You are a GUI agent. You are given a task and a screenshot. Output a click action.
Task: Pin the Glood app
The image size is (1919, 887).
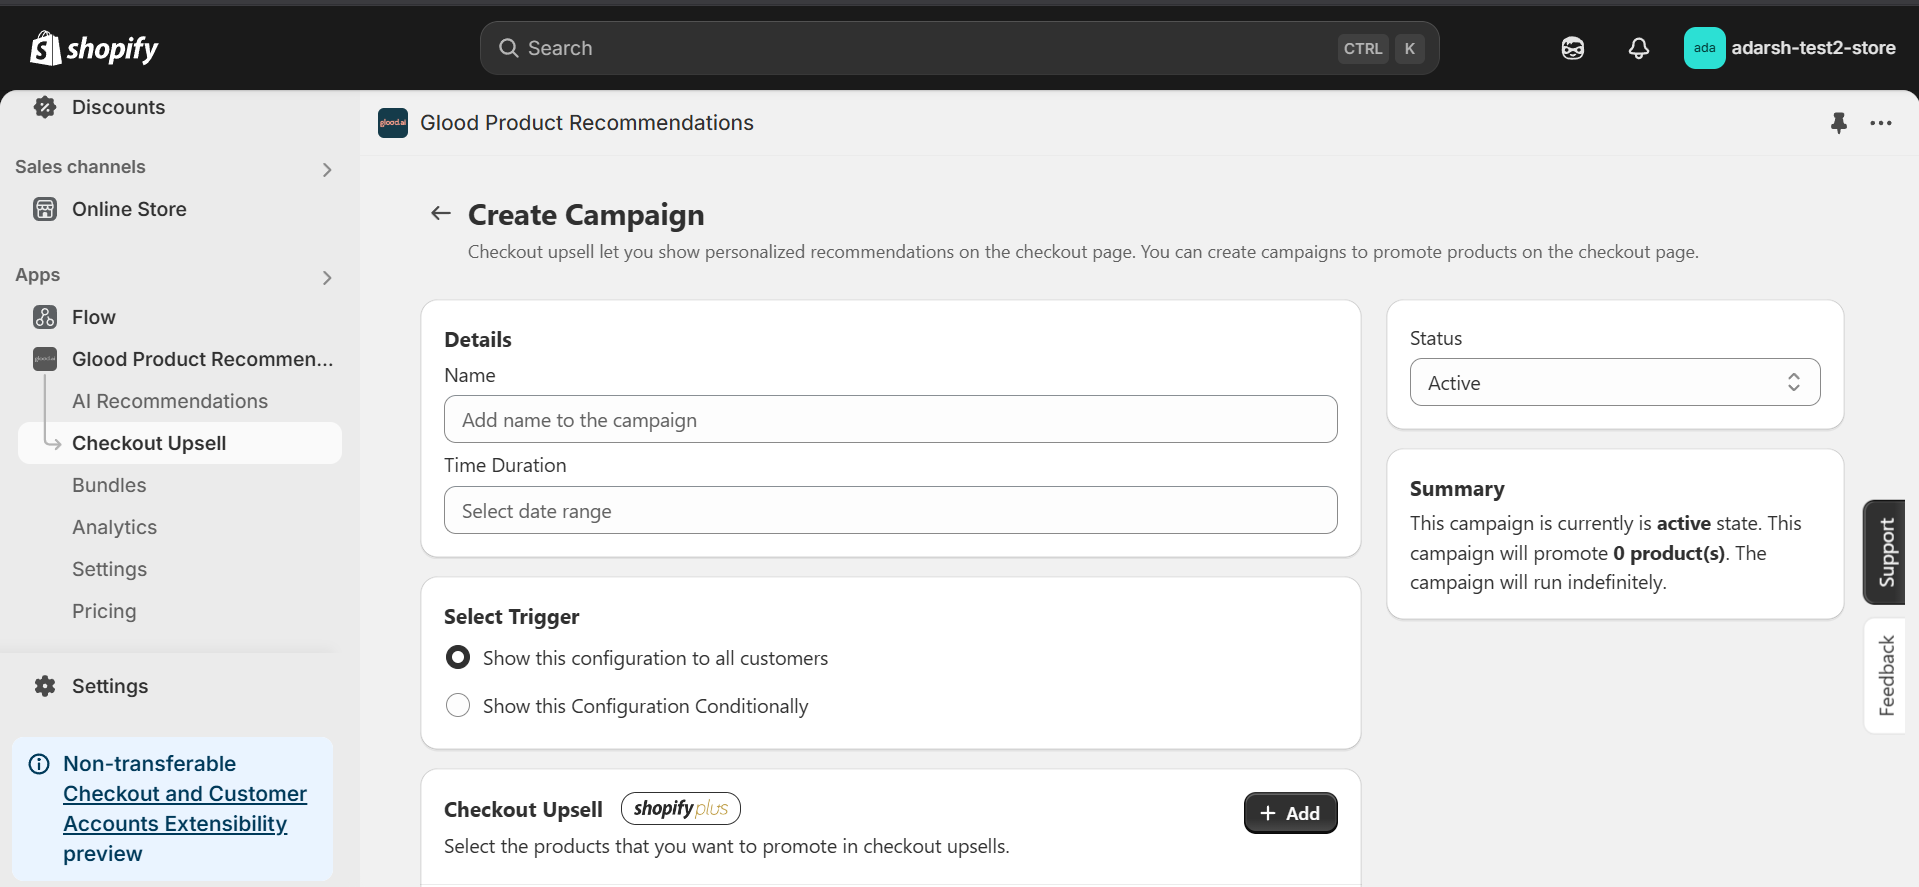tap(1838, 123)
